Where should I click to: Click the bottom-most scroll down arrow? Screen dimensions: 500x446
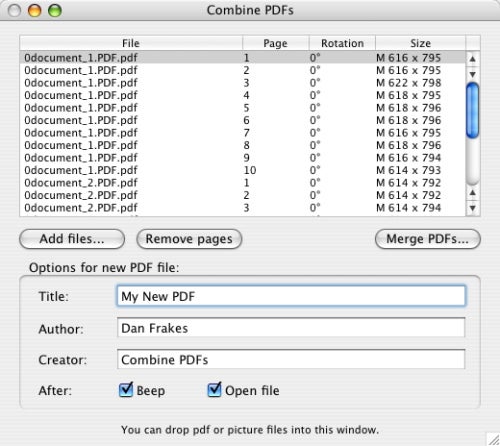(x=473, y=208)
